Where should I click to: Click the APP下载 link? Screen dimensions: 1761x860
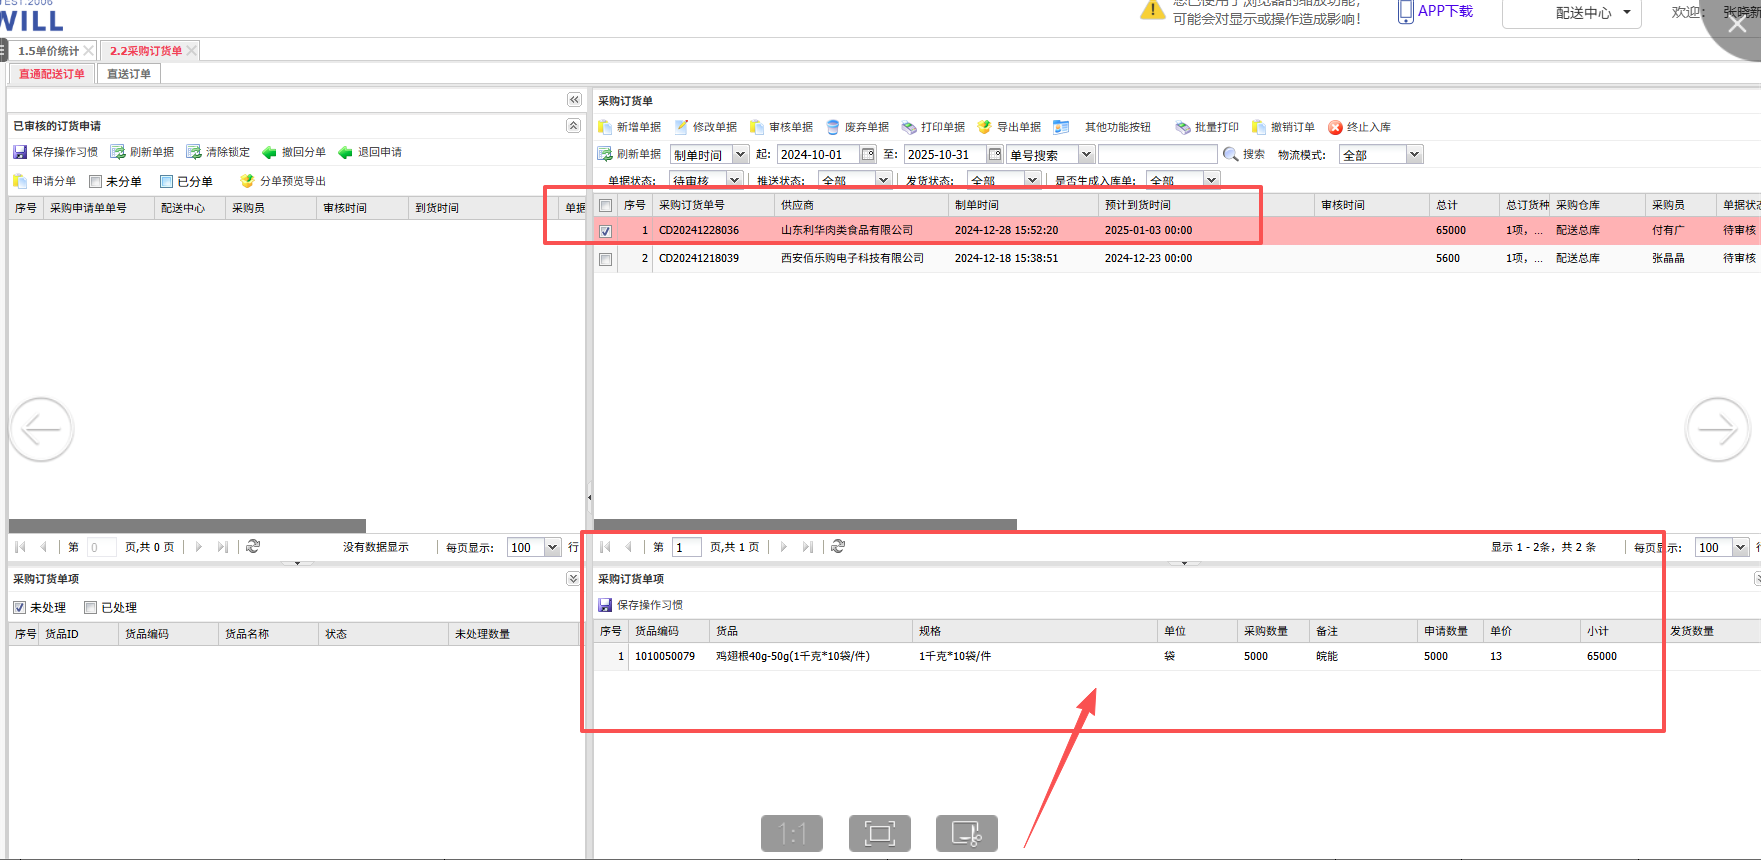point(1436,12)
